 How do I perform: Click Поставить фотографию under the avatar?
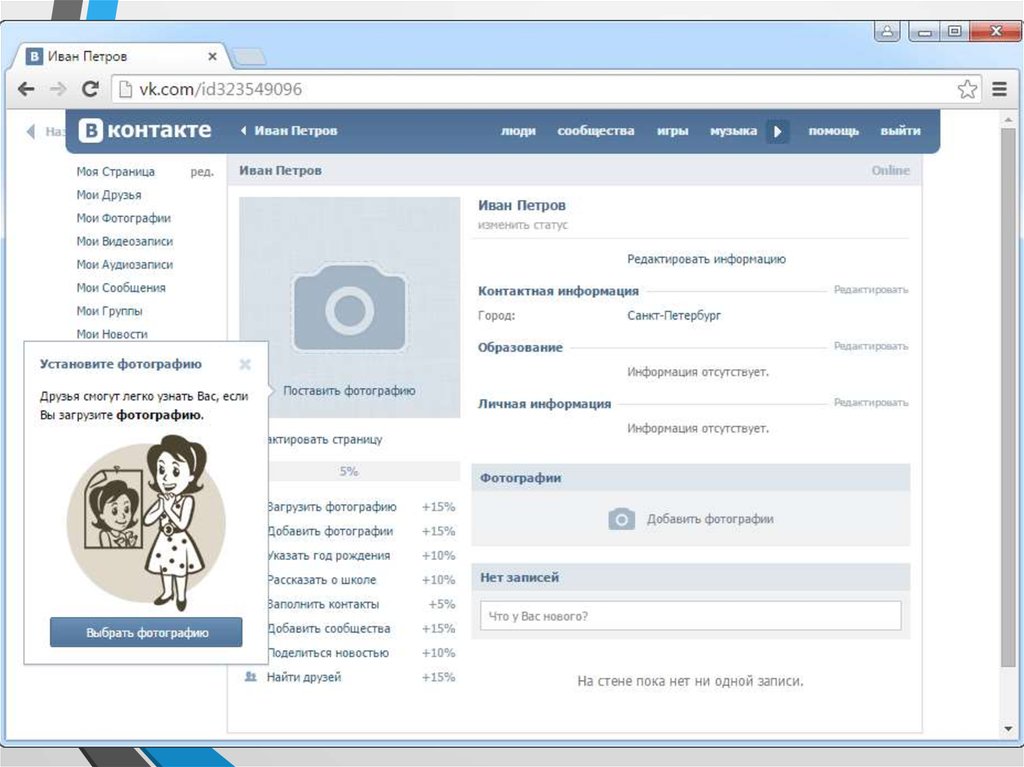(349, 390)
